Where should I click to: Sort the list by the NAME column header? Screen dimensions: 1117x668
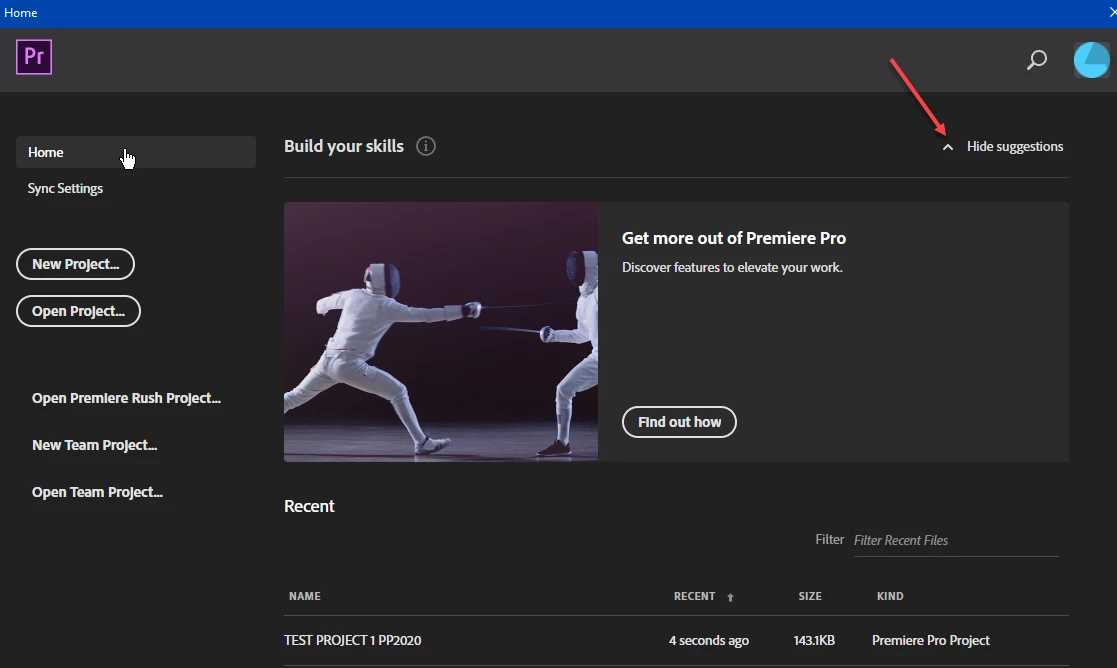(x=305, y=596)
